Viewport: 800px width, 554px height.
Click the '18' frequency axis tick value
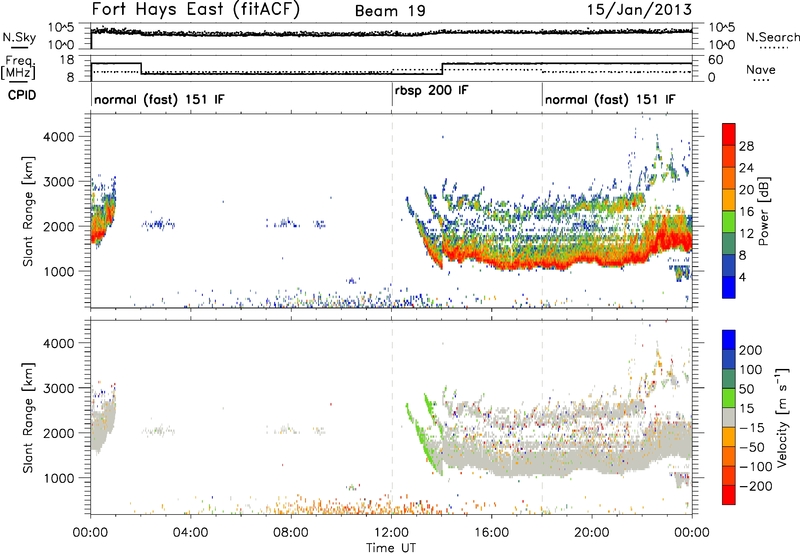coord(67,60)
